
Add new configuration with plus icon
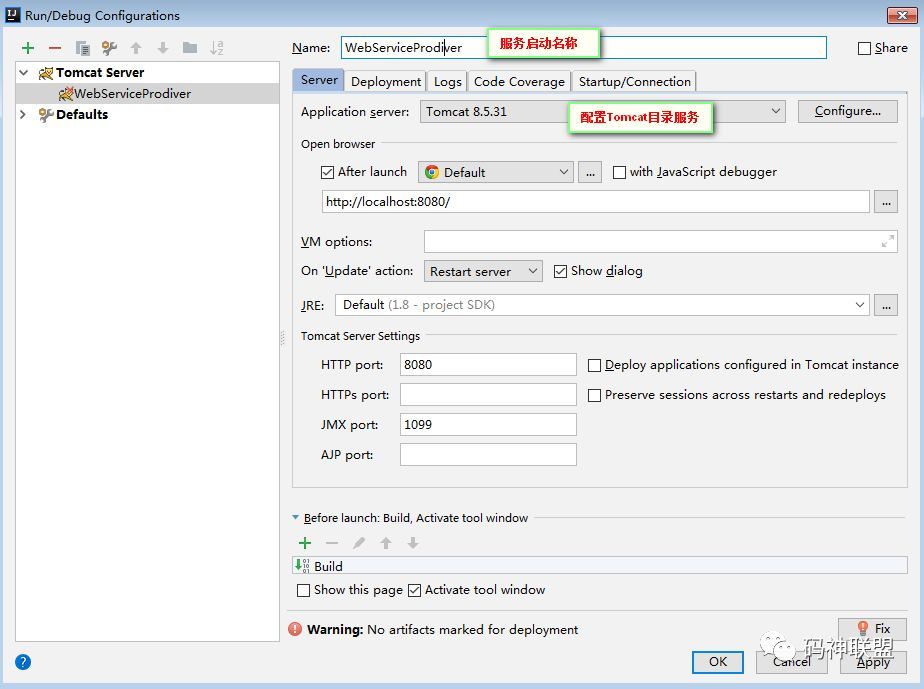(x=28, y=48)
